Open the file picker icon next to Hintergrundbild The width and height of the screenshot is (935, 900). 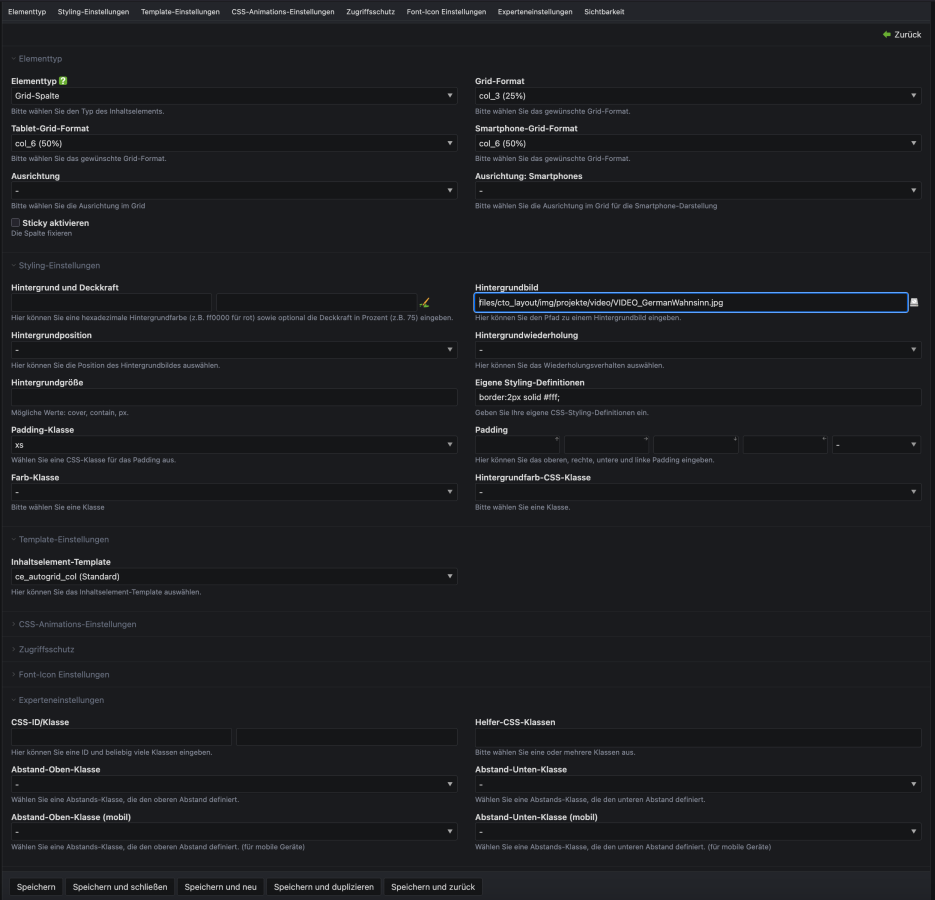coord(914,302)
